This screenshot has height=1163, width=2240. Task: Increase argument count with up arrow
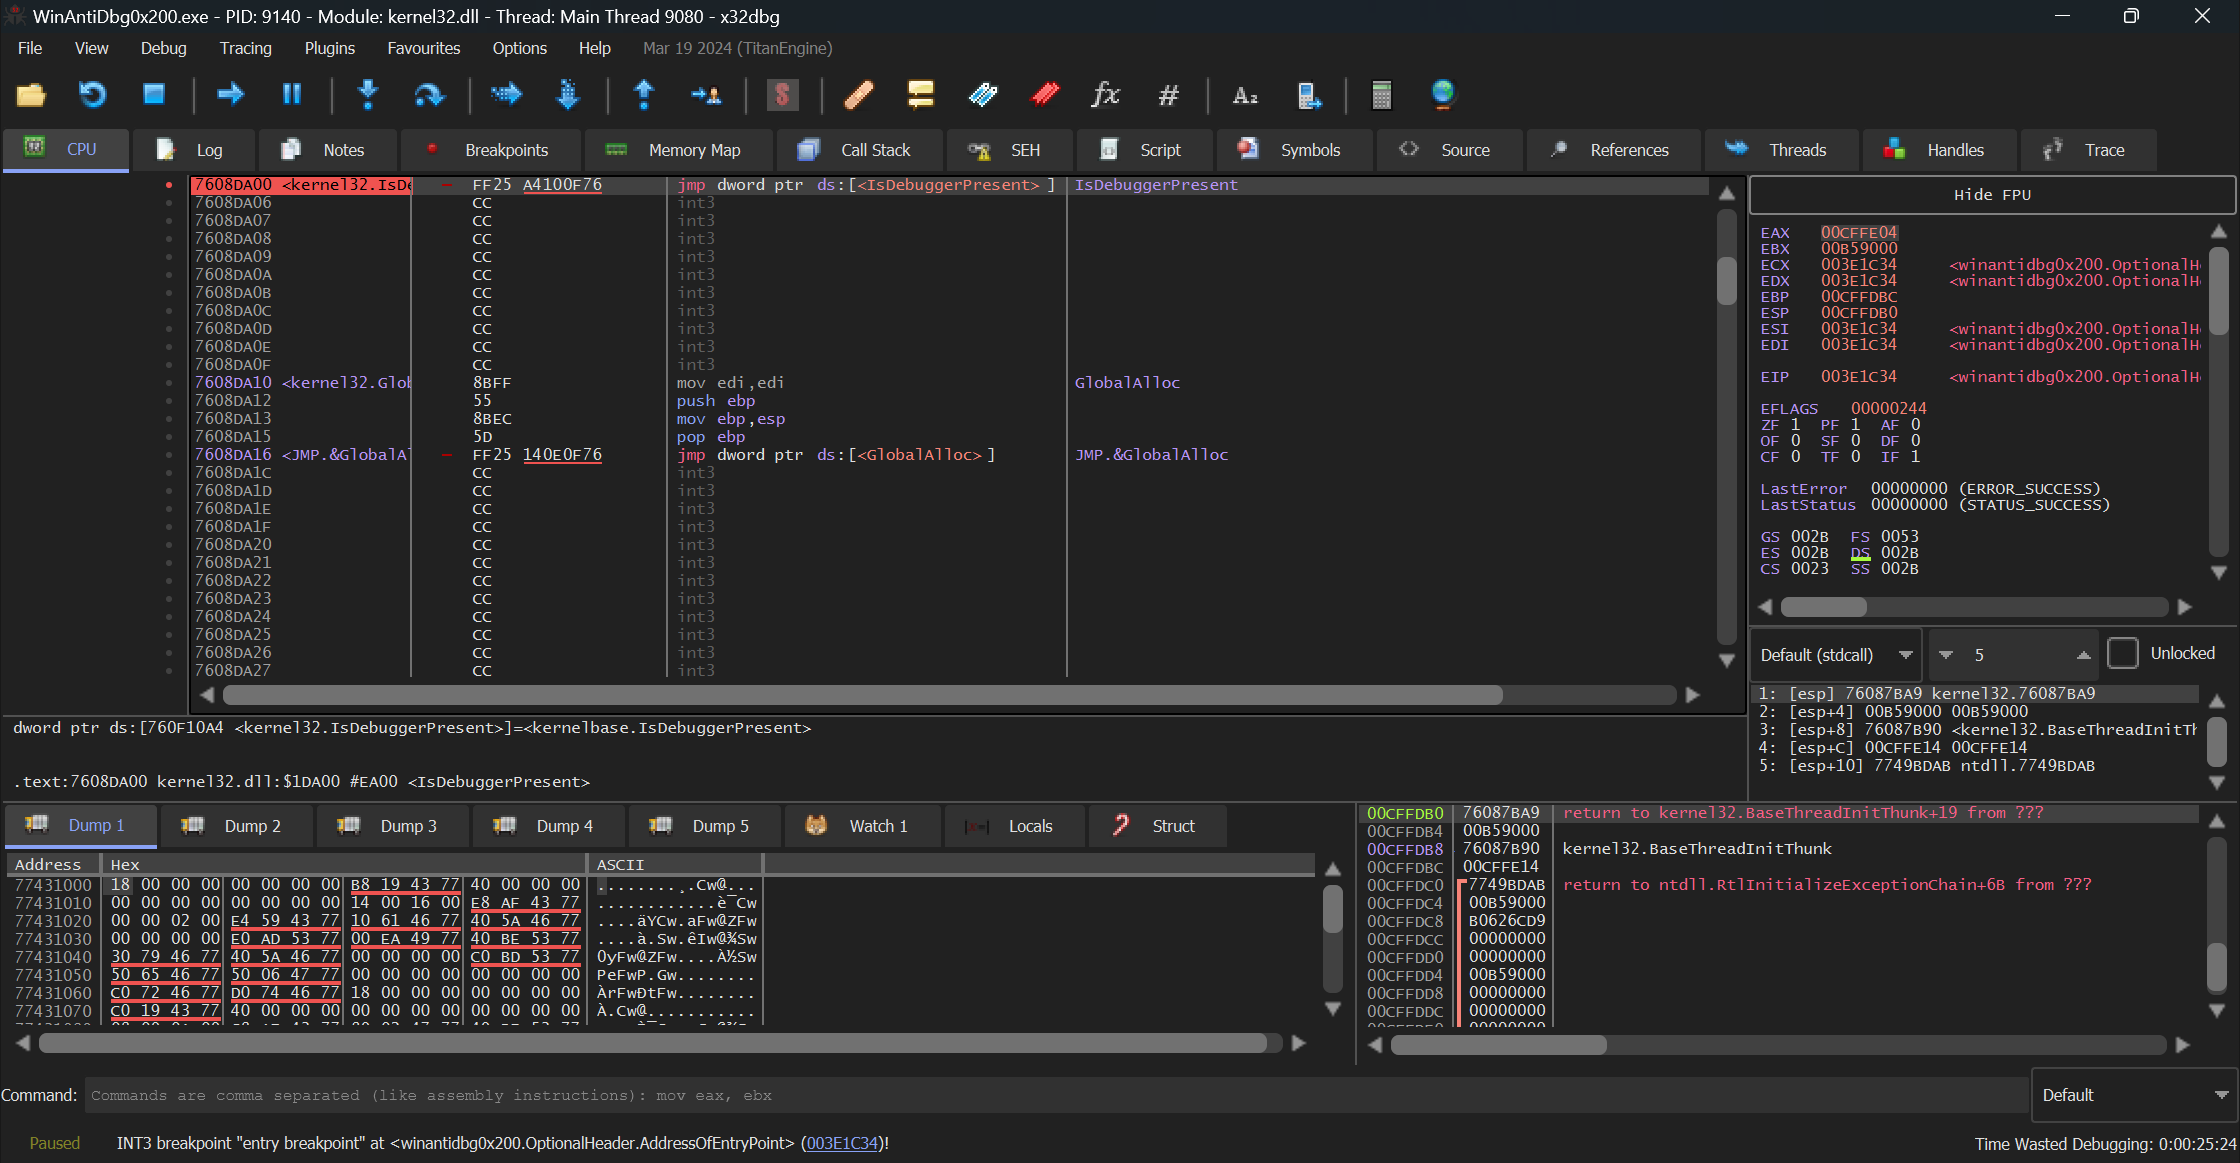[2084, 655]
